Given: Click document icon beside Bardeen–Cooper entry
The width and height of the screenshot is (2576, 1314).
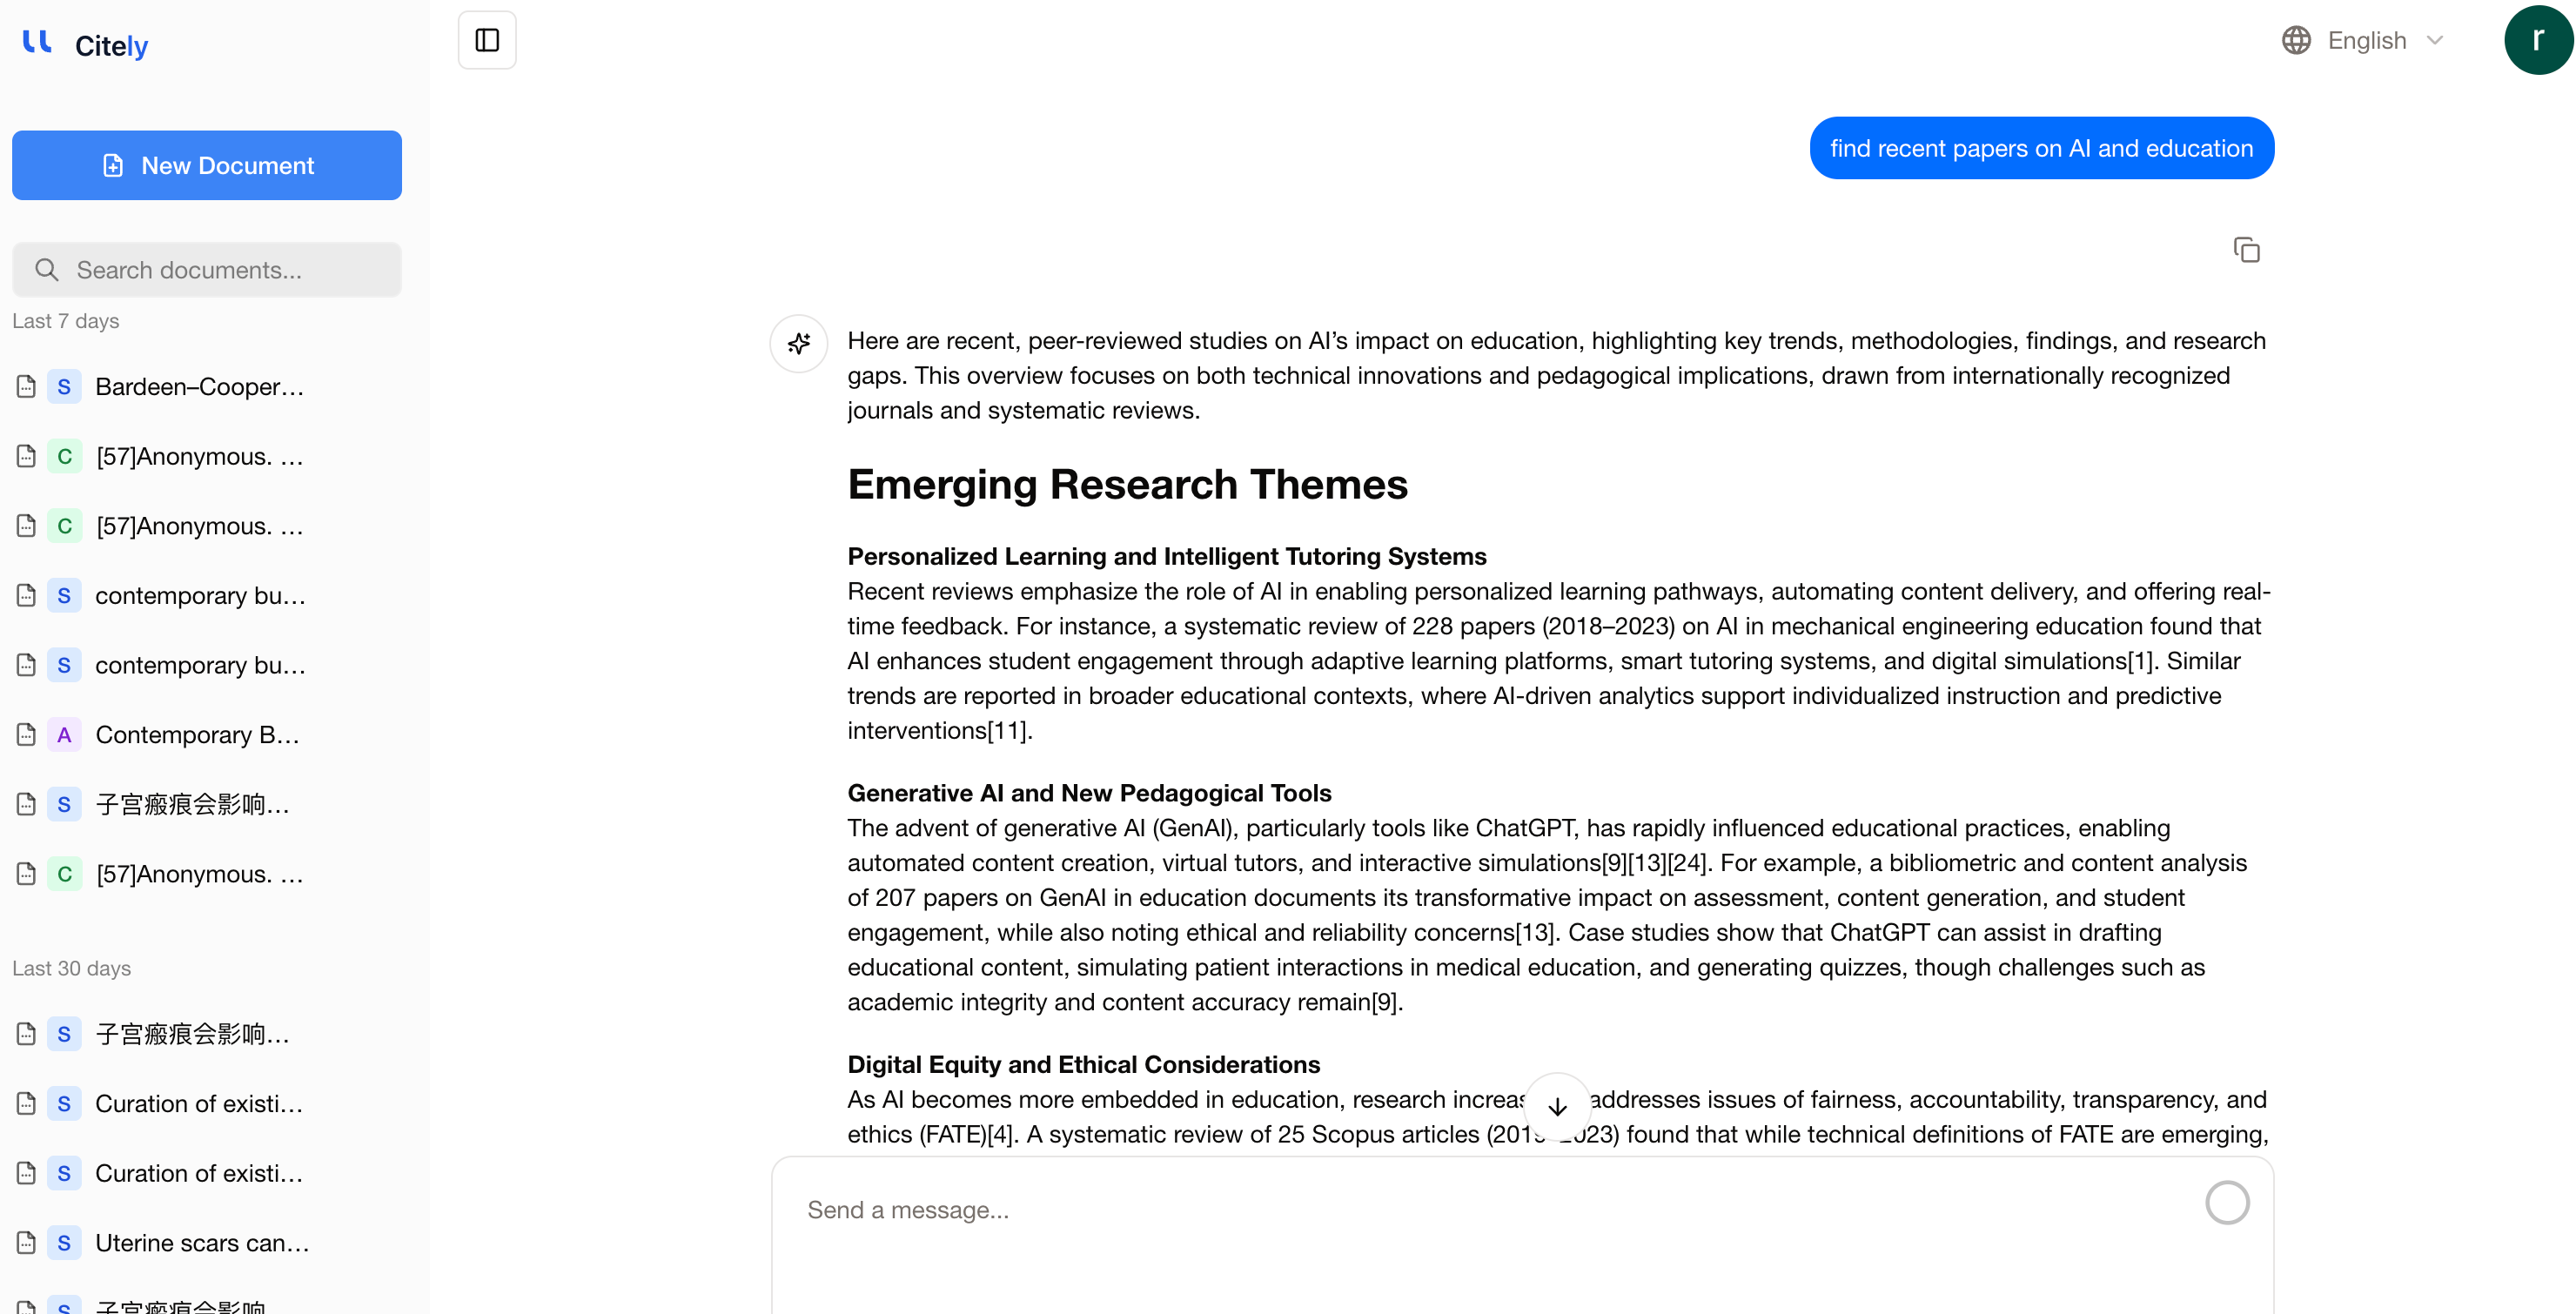Looking at the screenshot, I should coord(27,387).
